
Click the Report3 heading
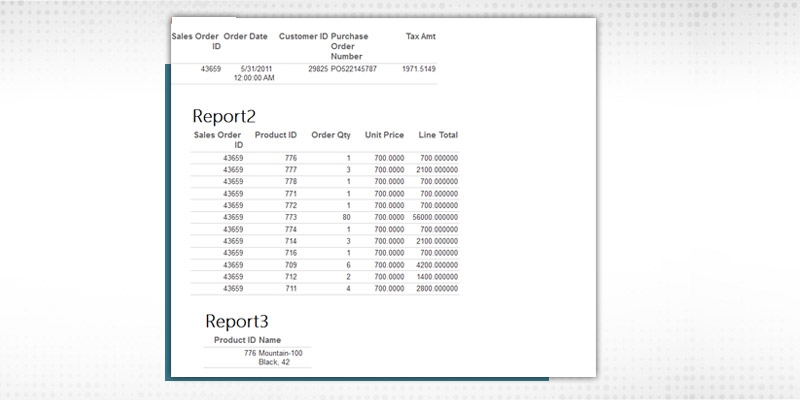point(237,321)
